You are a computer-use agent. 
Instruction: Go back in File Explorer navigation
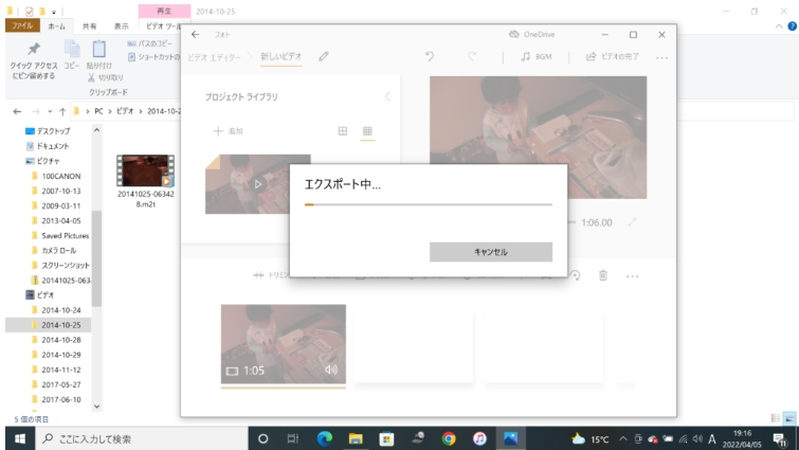pyautogui.click(x=17, y=111)
